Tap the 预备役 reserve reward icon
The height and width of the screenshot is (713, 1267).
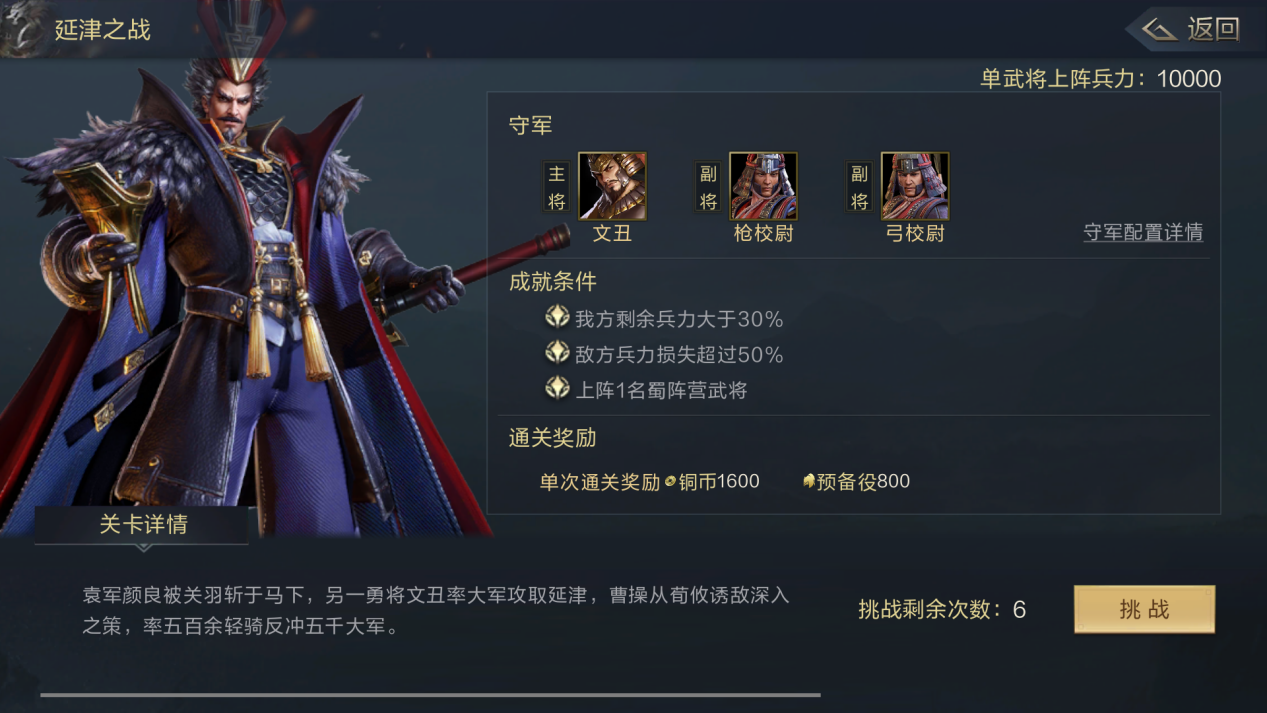click(x=809, y=482)
